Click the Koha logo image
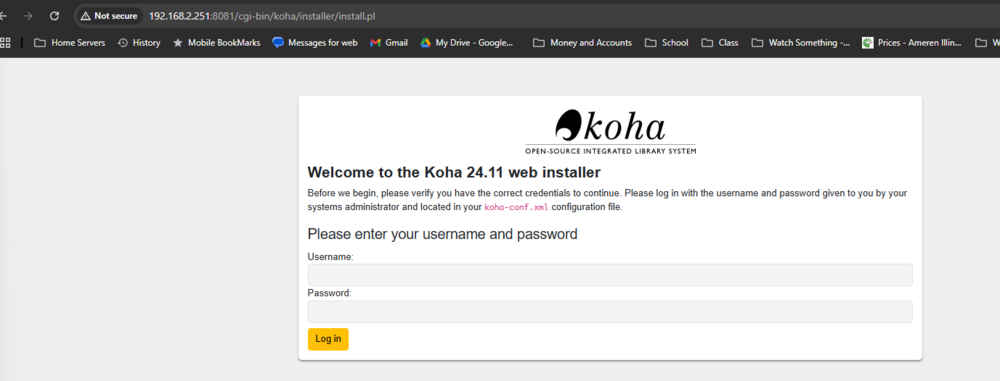1000x381 pixels. pyautogui.click(x=610, y=132)
